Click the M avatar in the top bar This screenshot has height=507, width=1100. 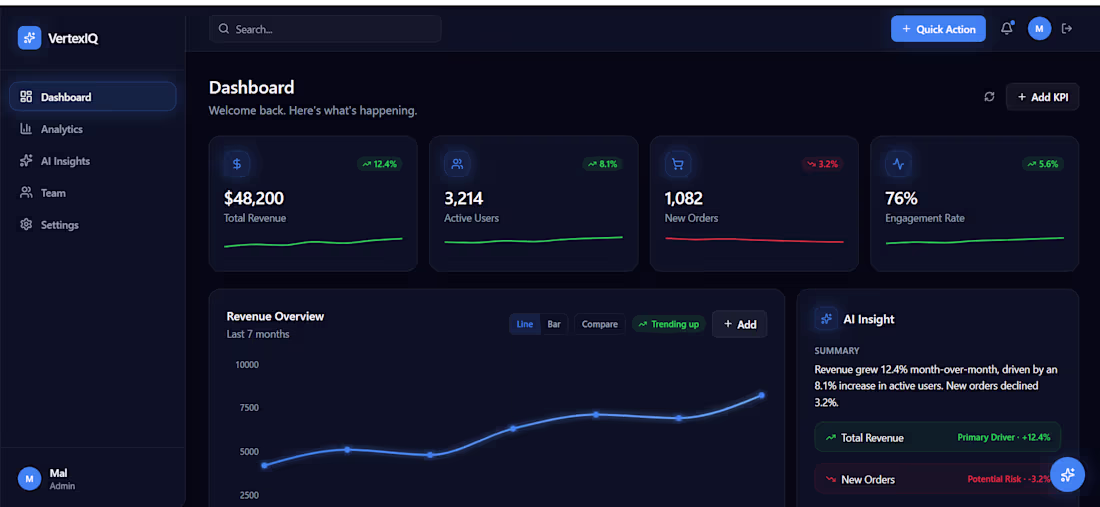point(1039,29)
